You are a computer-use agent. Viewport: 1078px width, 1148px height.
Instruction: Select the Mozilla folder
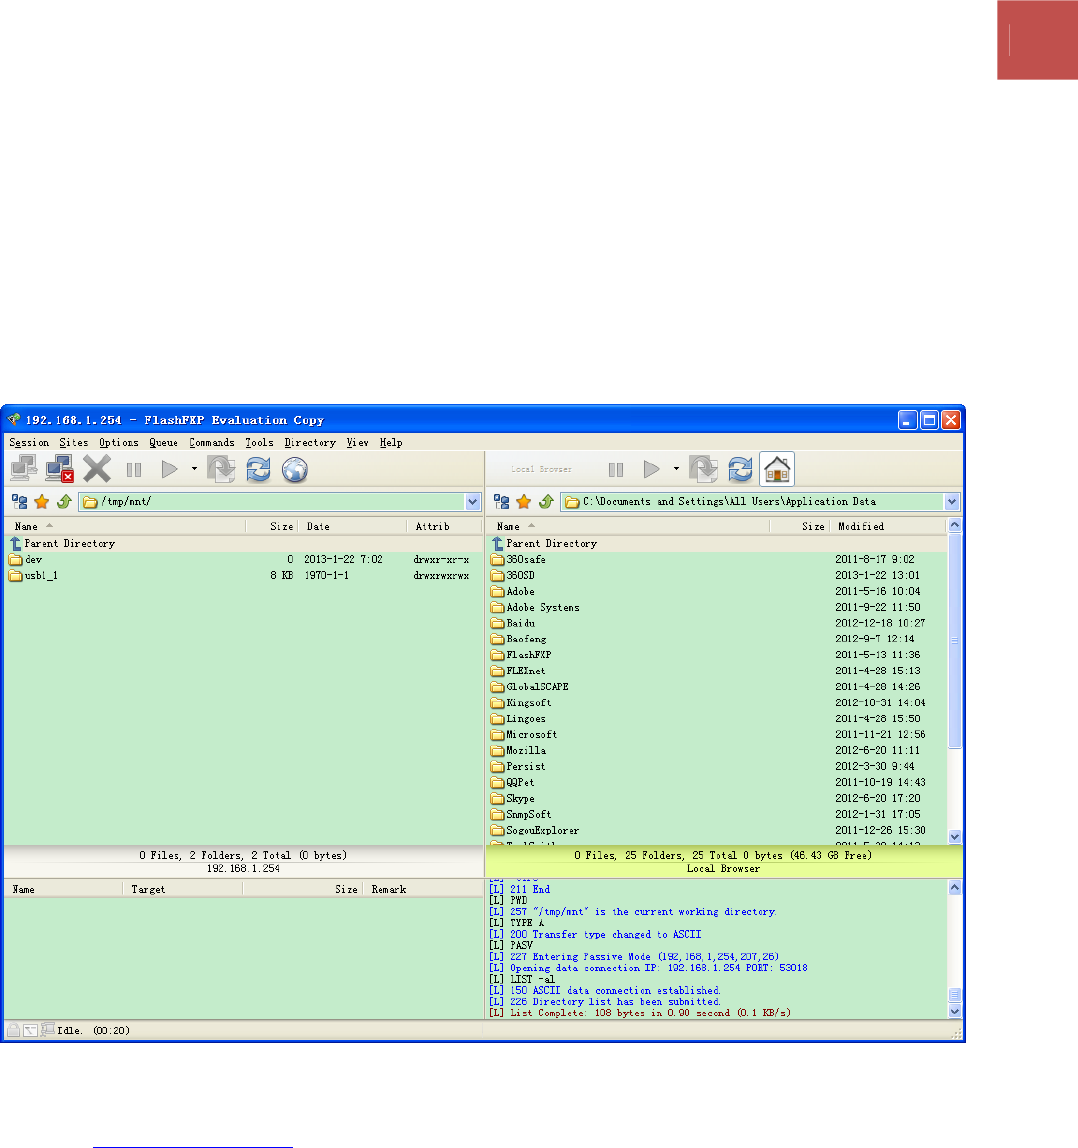(x=717, y=750)
